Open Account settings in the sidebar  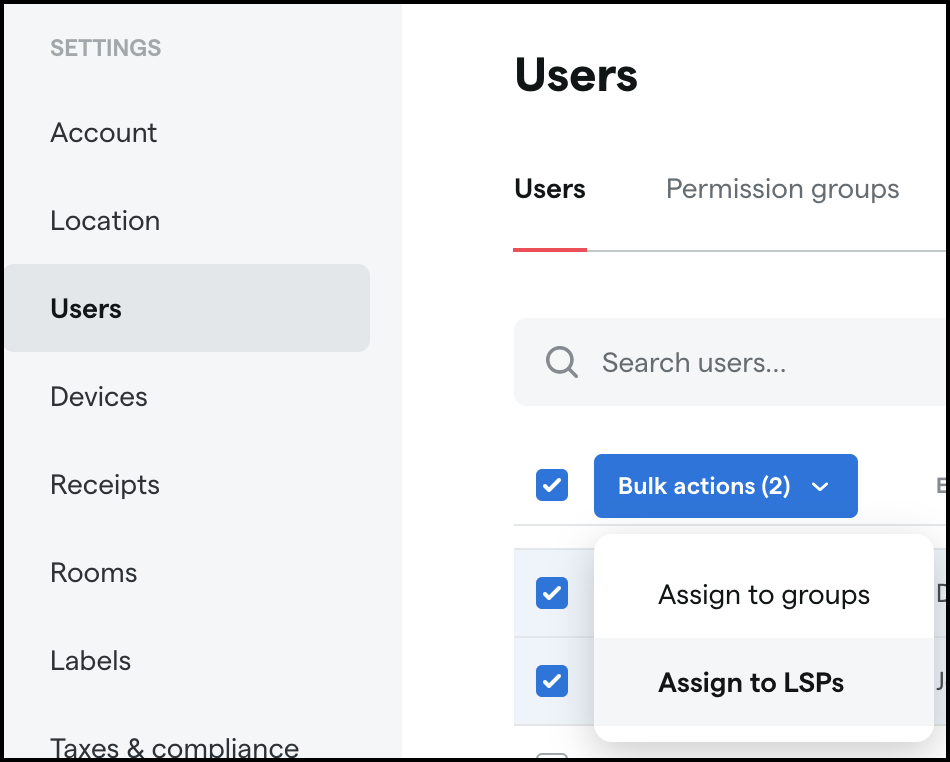tap(104, 133)
